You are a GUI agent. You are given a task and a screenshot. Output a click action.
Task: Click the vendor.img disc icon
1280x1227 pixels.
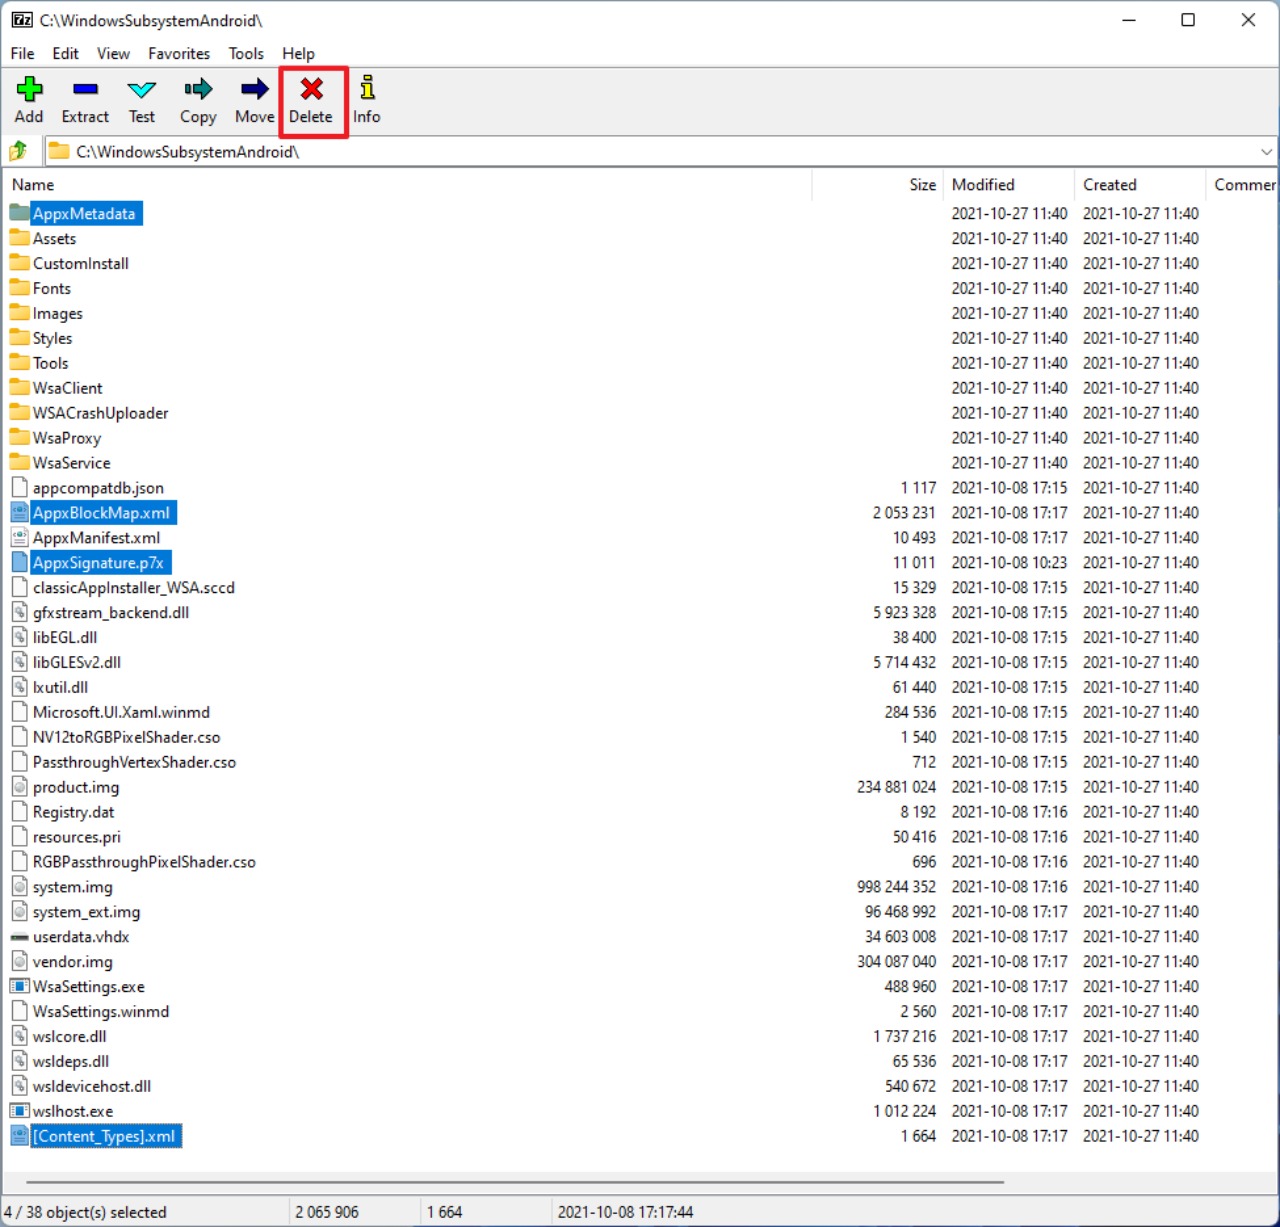click(x=20, y=961)
